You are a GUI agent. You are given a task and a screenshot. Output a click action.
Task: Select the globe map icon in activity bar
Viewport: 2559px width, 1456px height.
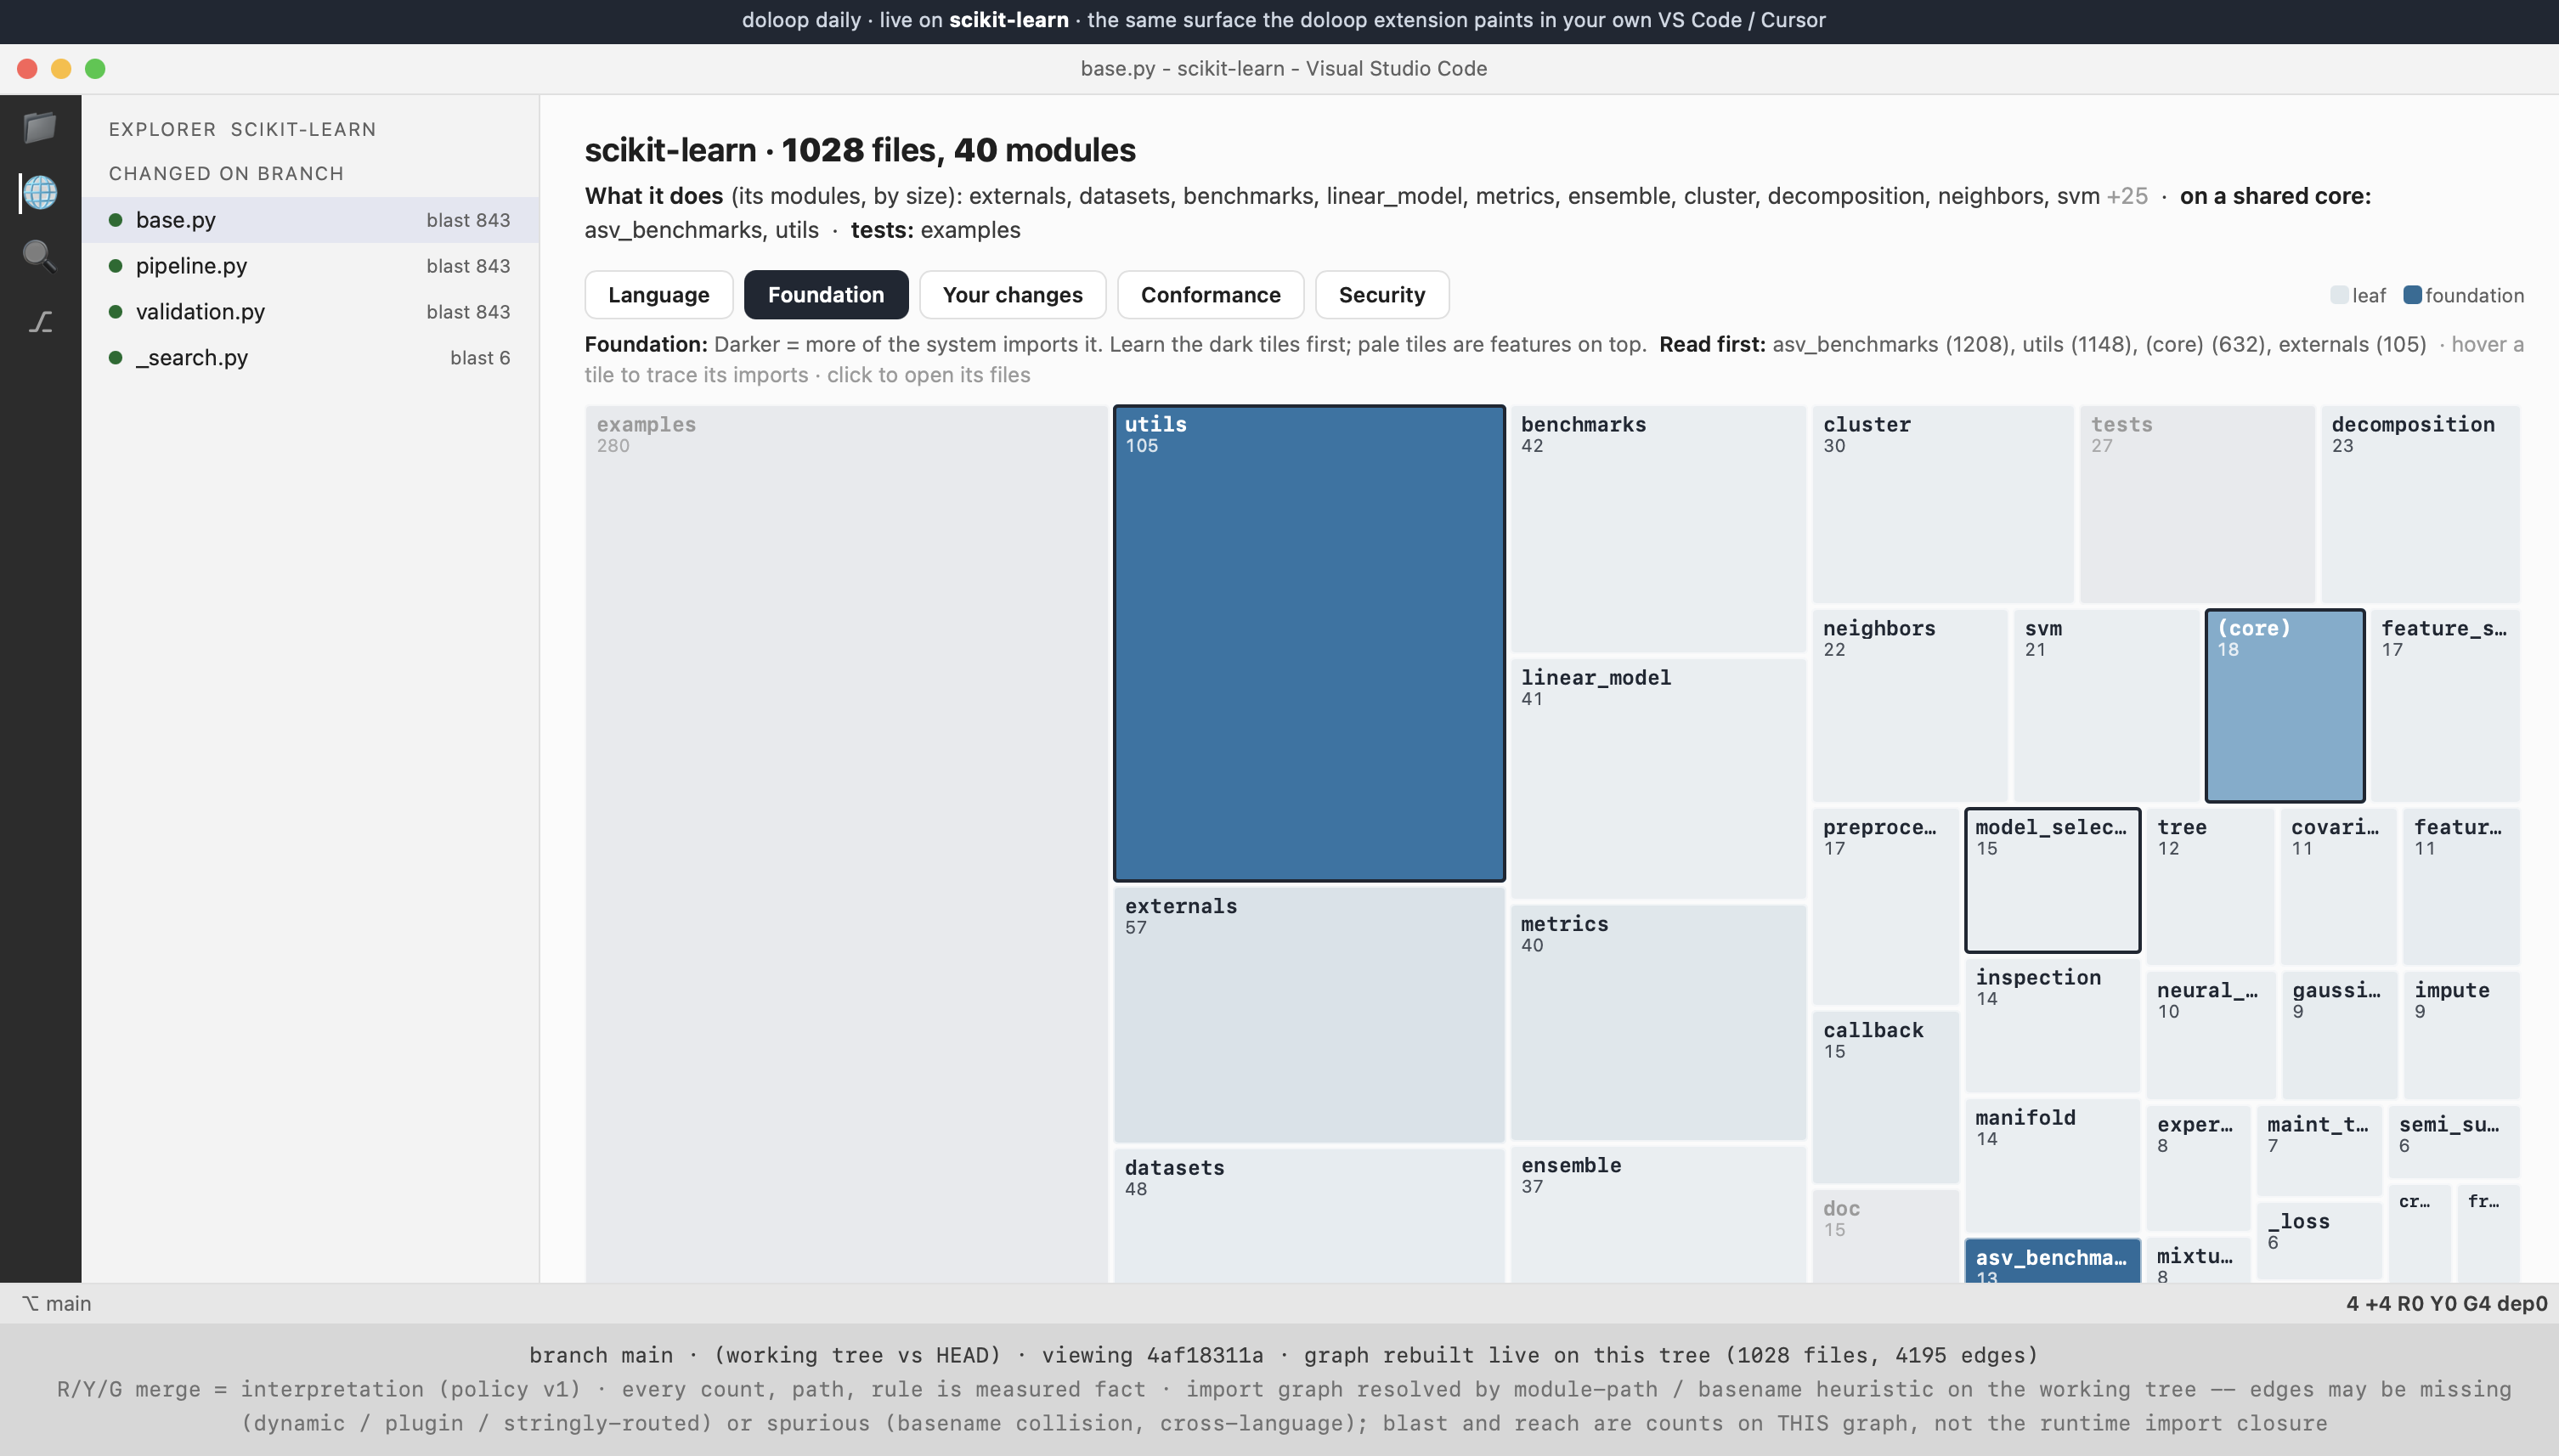coord(40,192)
